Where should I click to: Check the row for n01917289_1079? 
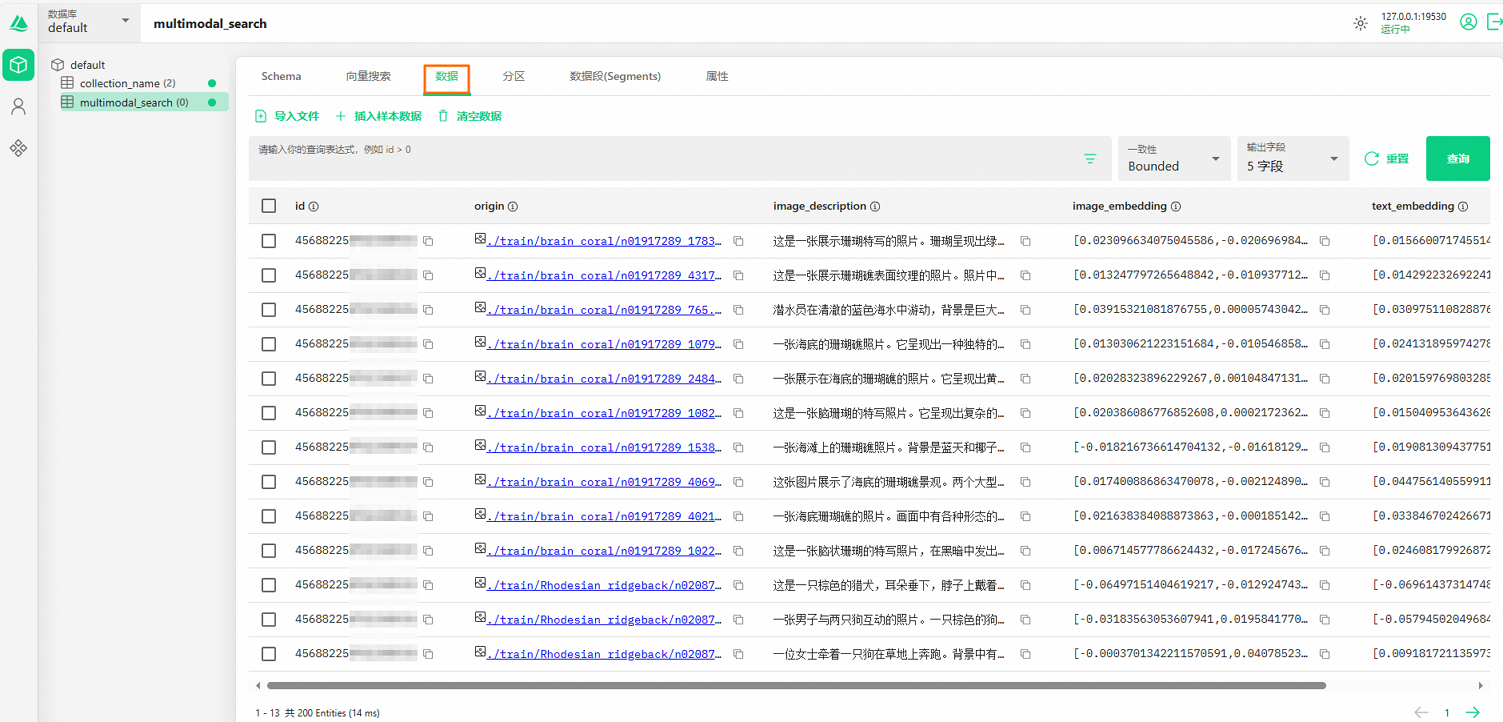(269, 344)
